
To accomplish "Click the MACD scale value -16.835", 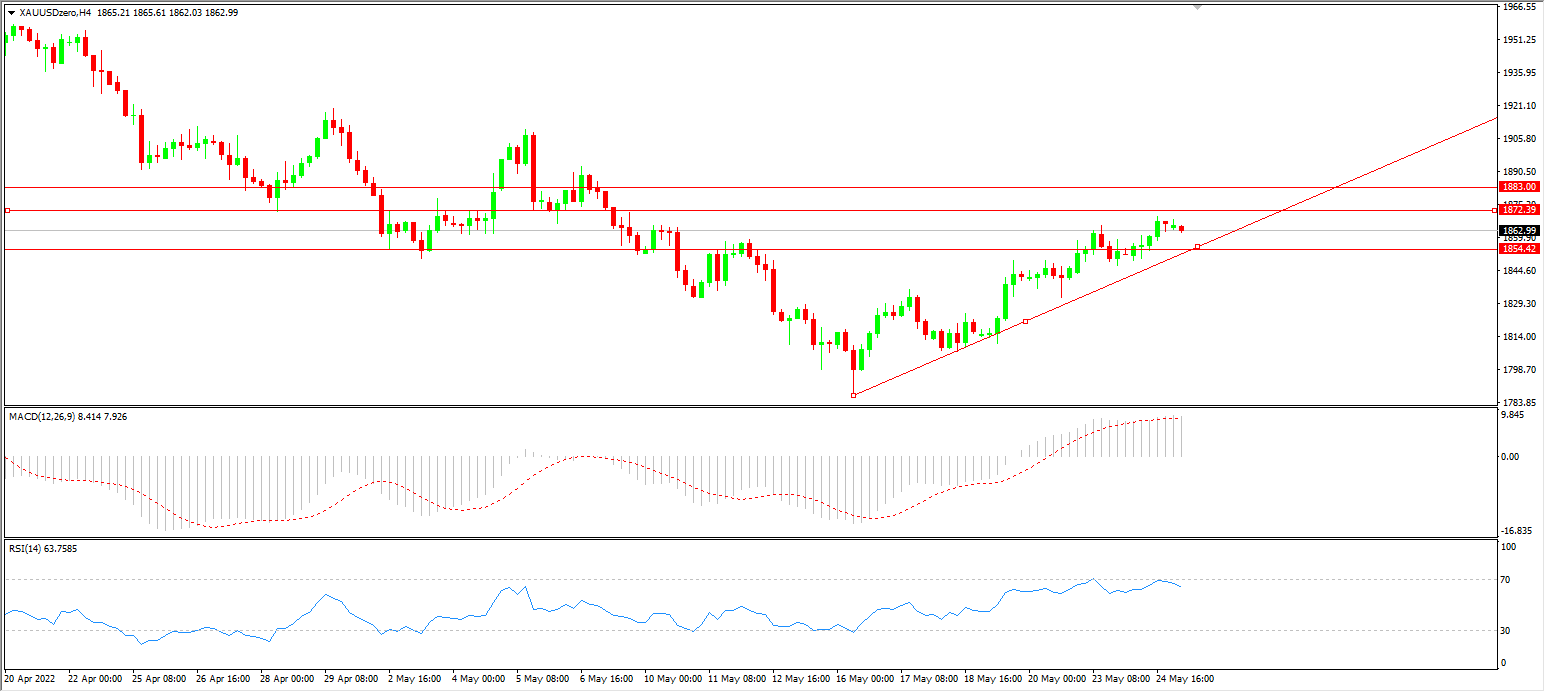I will coord(1518,530).
